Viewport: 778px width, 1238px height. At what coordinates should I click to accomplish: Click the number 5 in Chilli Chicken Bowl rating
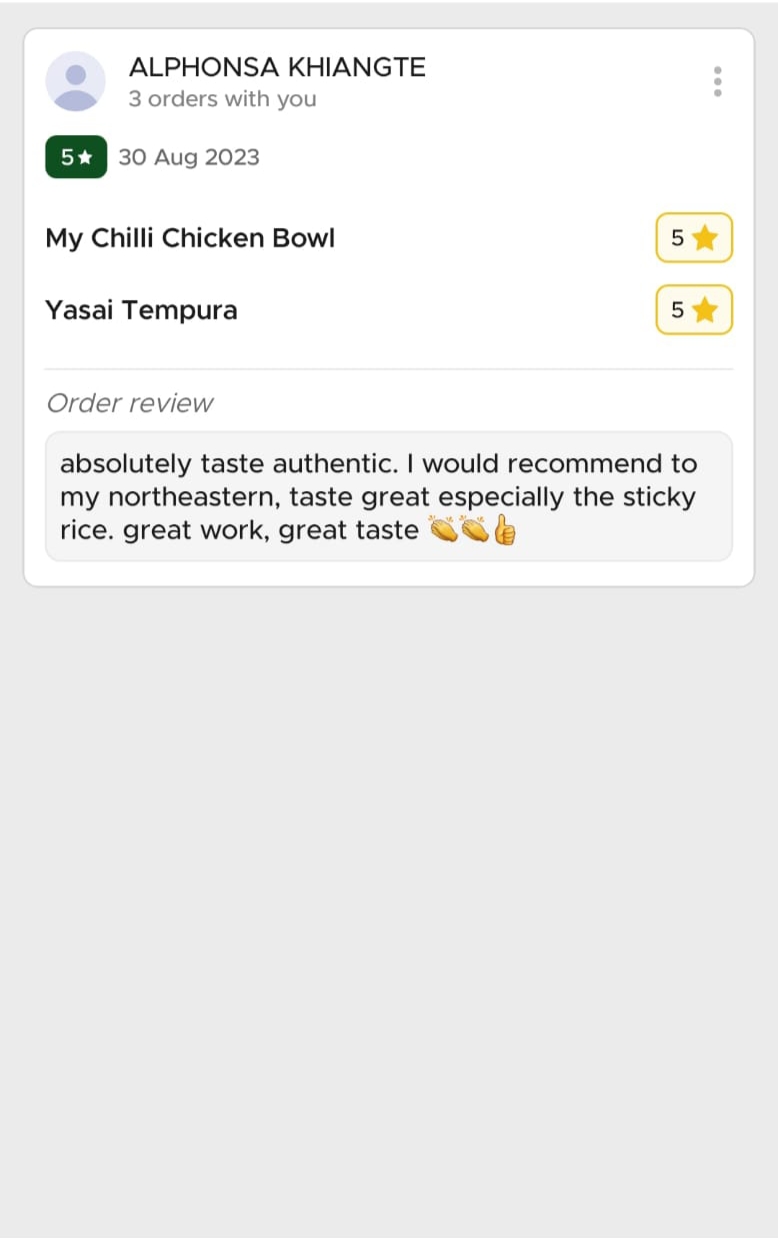(x=677, y=238)
